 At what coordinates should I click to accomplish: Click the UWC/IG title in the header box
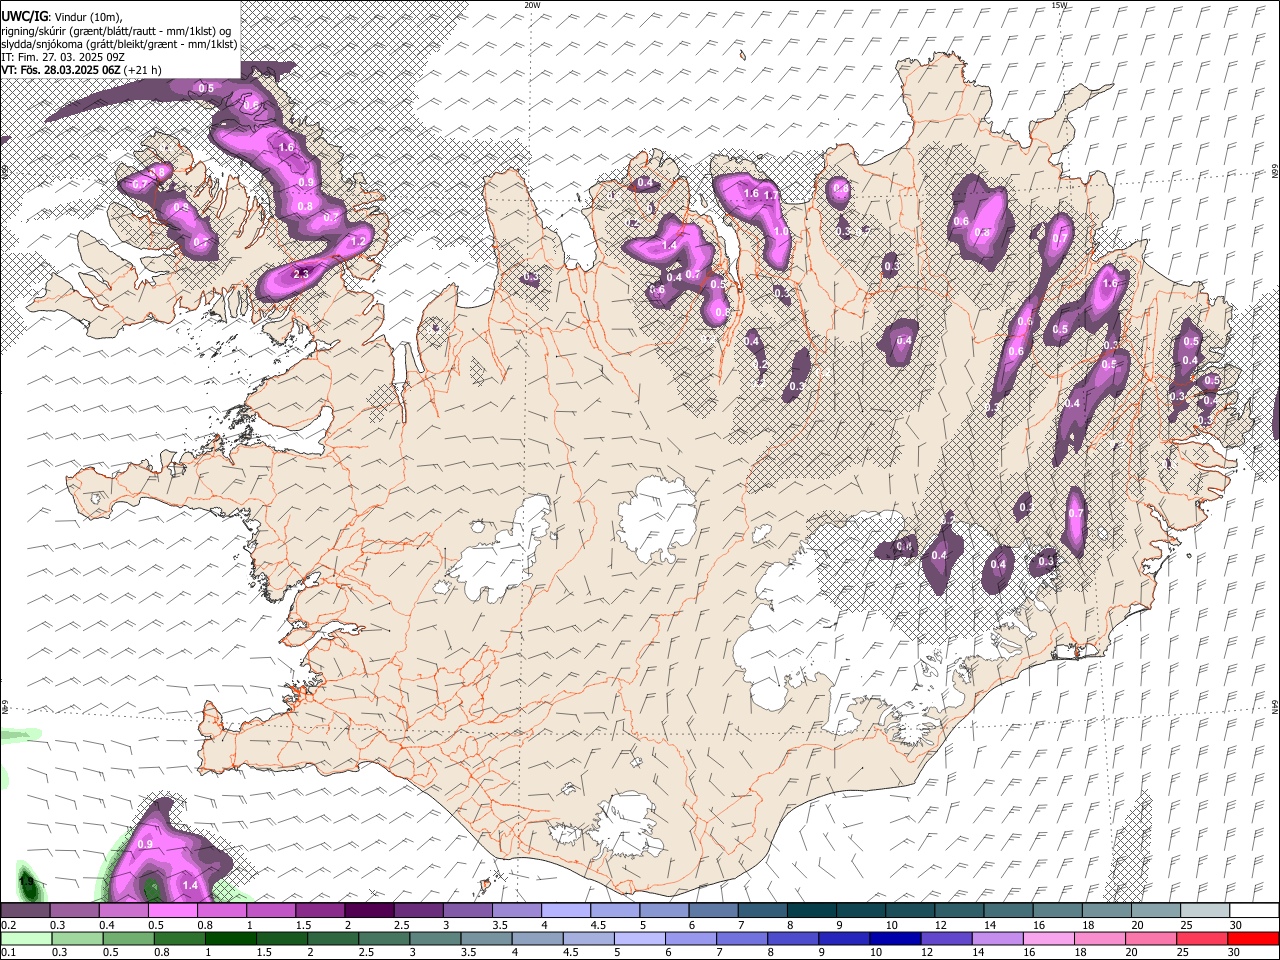[25, 17]
